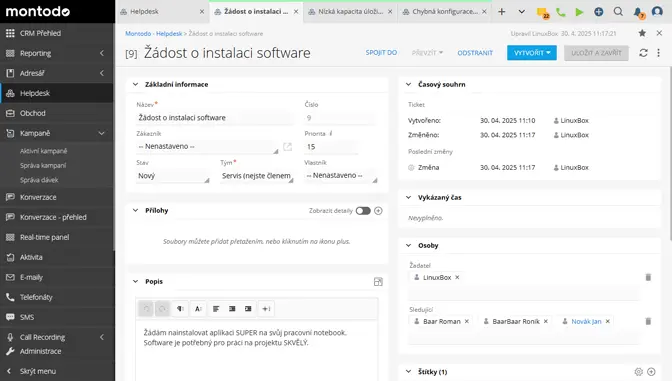672x381 pixels.
Task: Mark ticket as favorite with star
Action: 642,33
